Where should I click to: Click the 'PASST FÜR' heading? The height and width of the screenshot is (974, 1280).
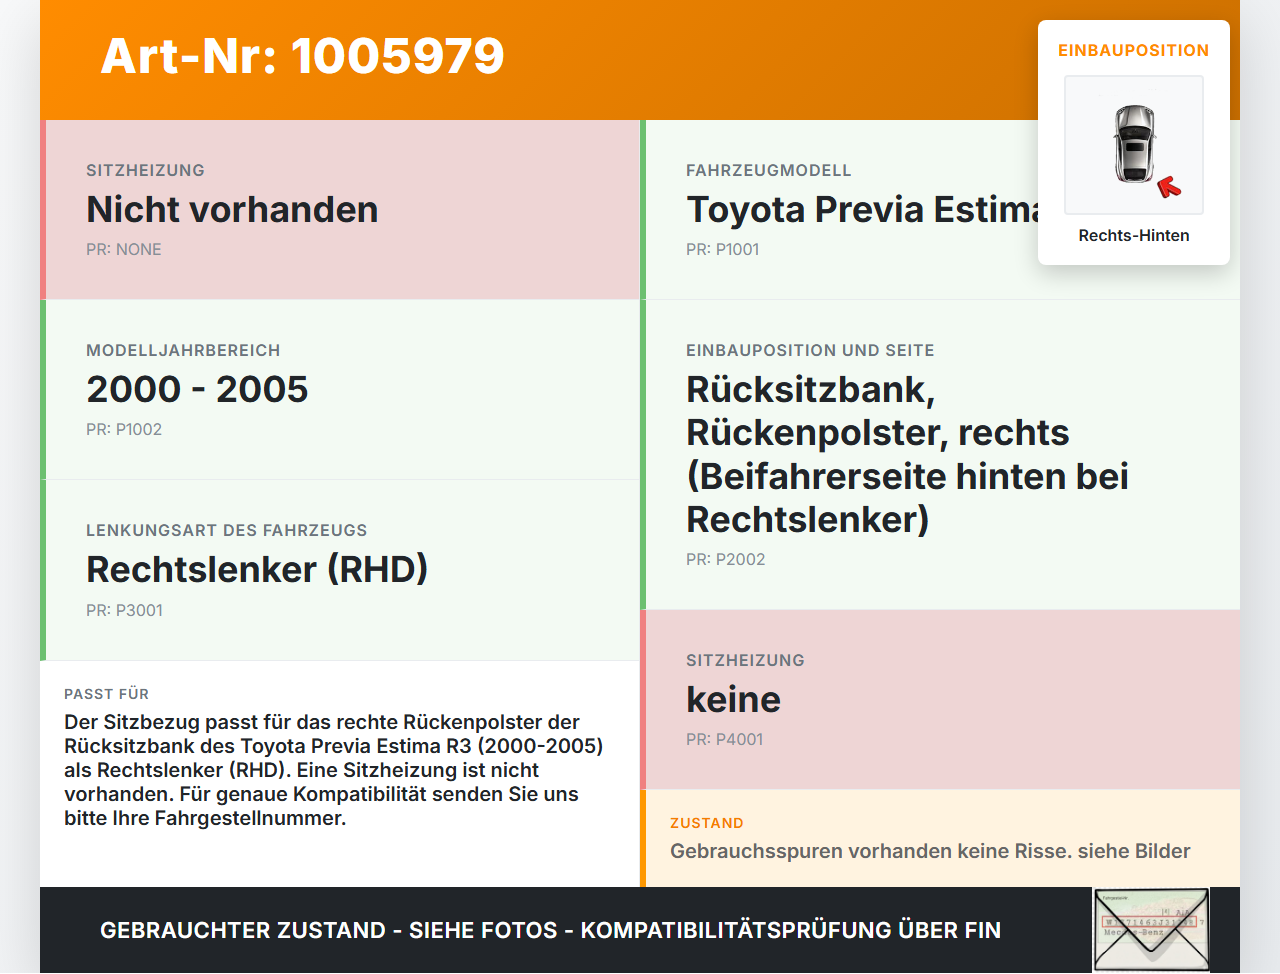point(106,694)
